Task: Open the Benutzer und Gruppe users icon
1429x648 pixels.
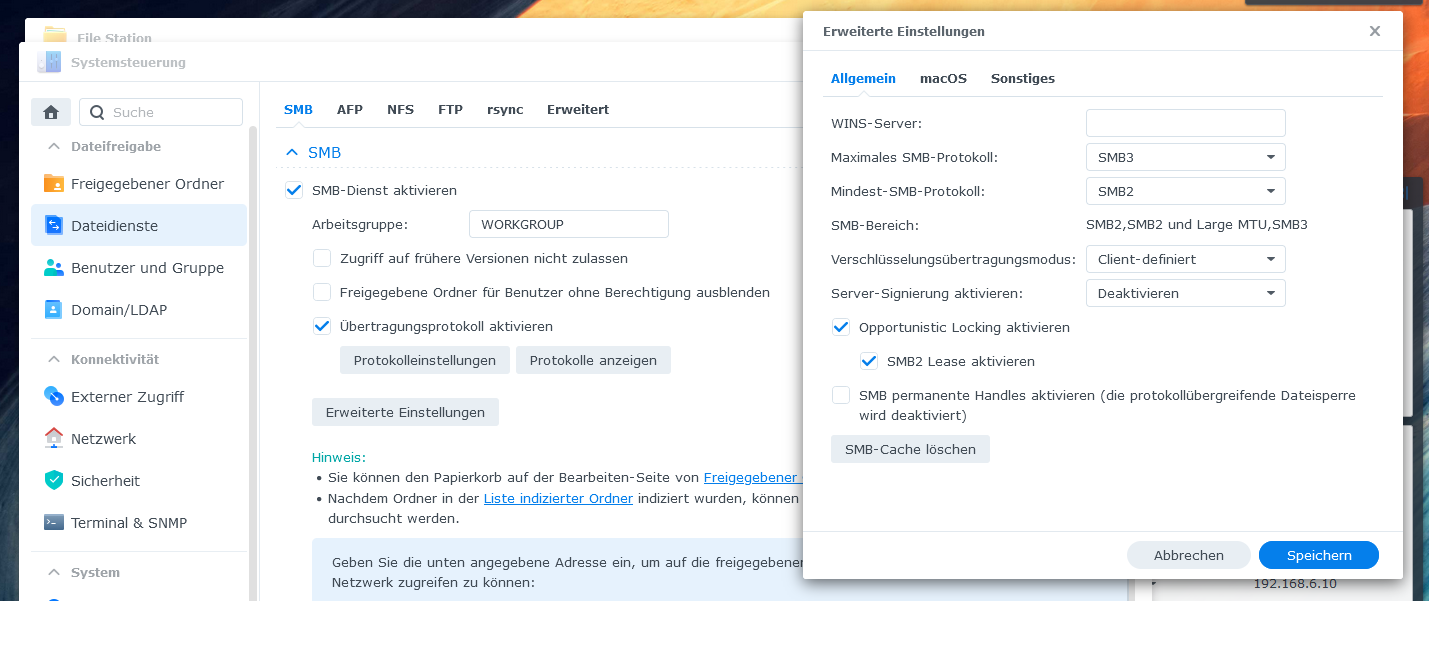Action: click(54, 268)
